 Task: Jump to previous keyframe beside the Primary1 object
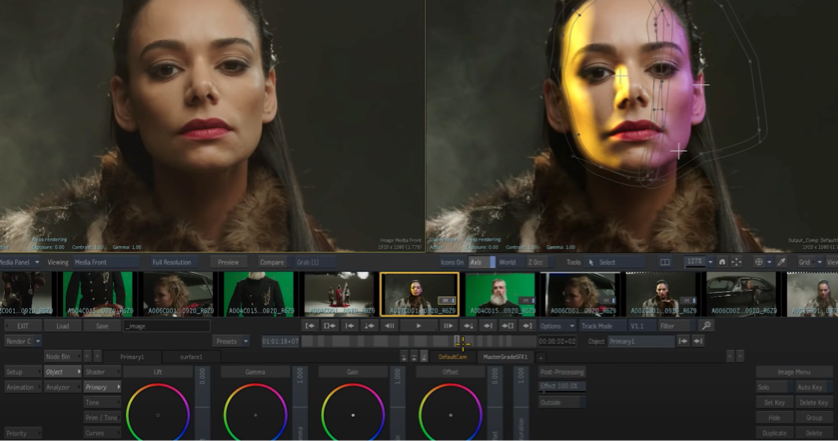[x=685, y=341]
